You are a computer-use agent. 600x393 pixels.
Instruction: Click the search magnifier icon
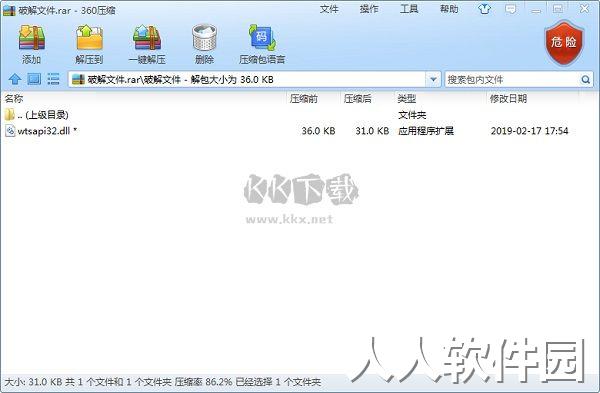pyautogui.click(x=585, y=80)
